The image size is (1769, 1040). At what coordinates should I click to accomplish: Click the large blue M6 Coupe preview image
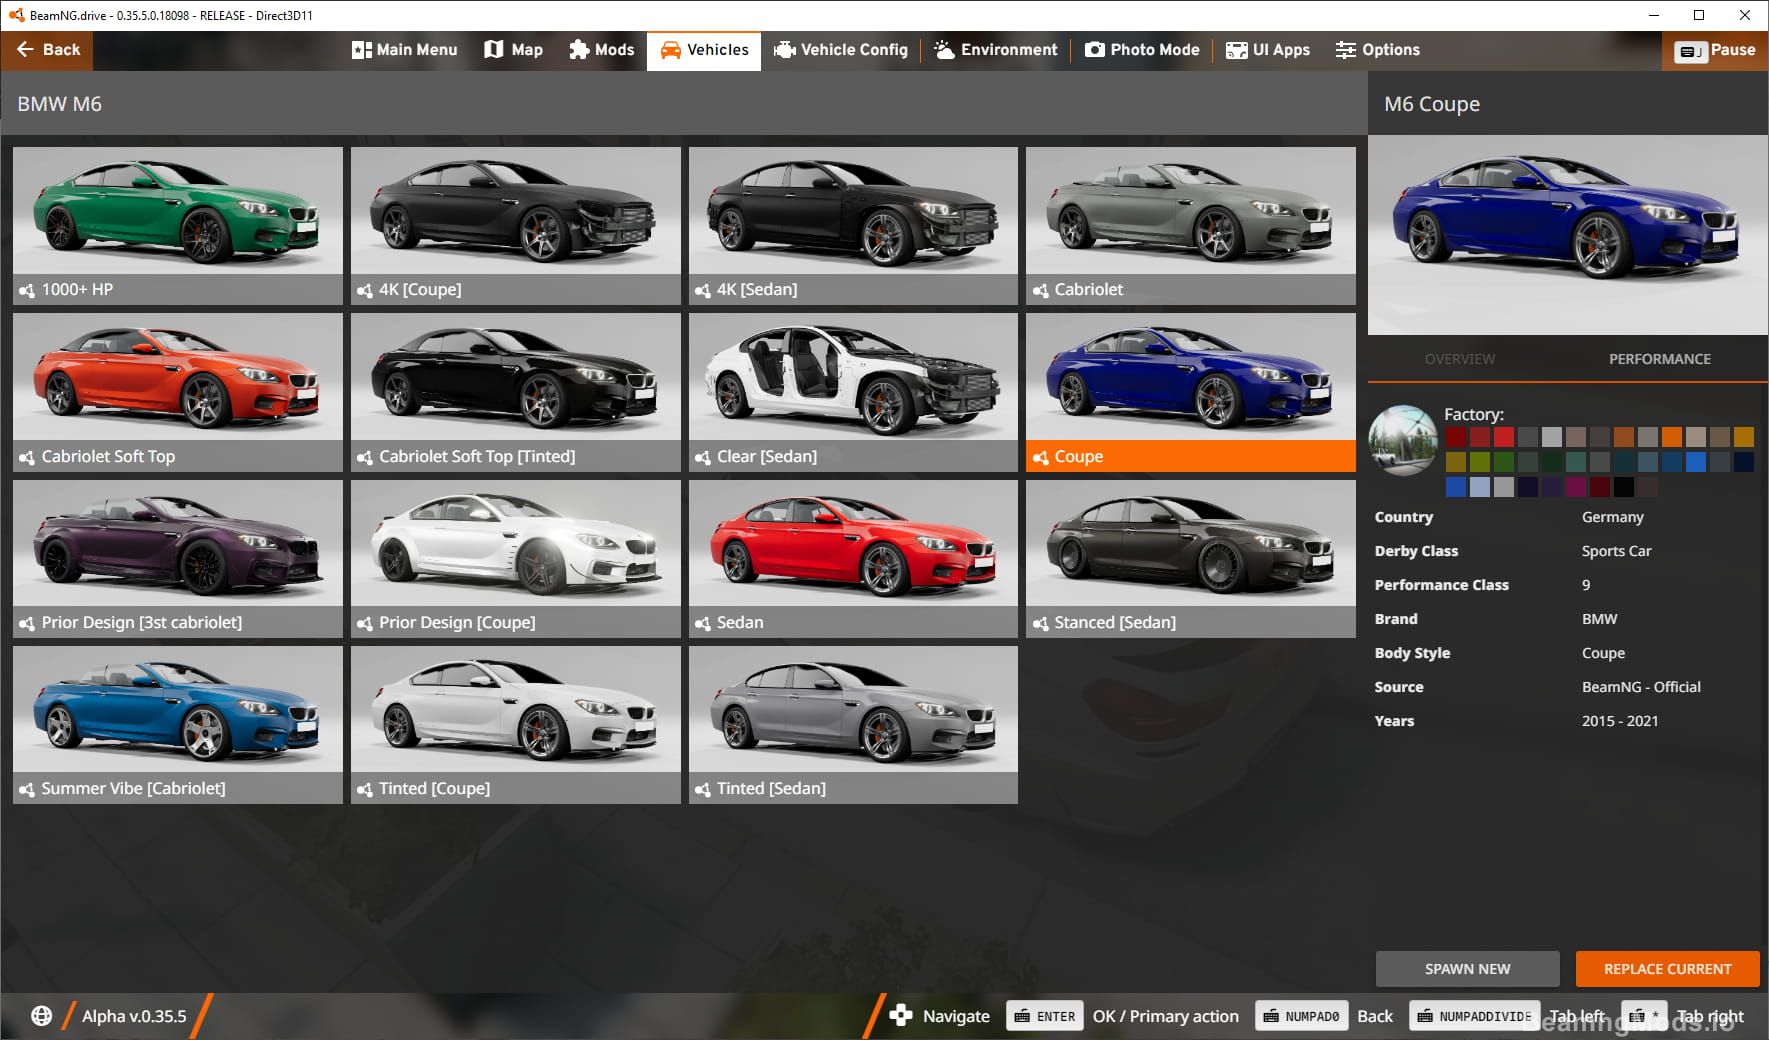(x=1567, y=234)
